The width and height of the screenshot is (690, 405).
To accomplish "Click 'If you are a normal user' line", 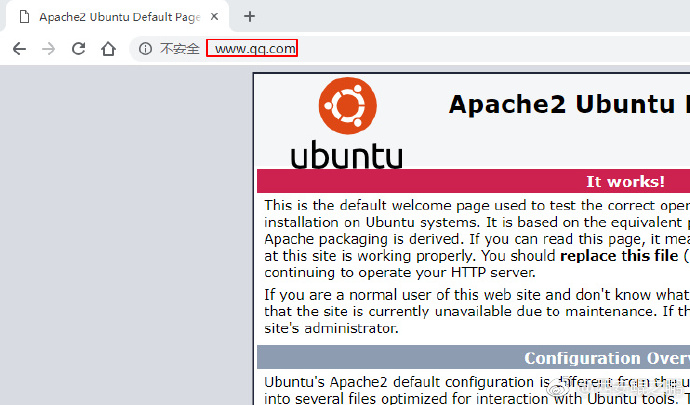I will pyautogui.click(x=477, y=295).
